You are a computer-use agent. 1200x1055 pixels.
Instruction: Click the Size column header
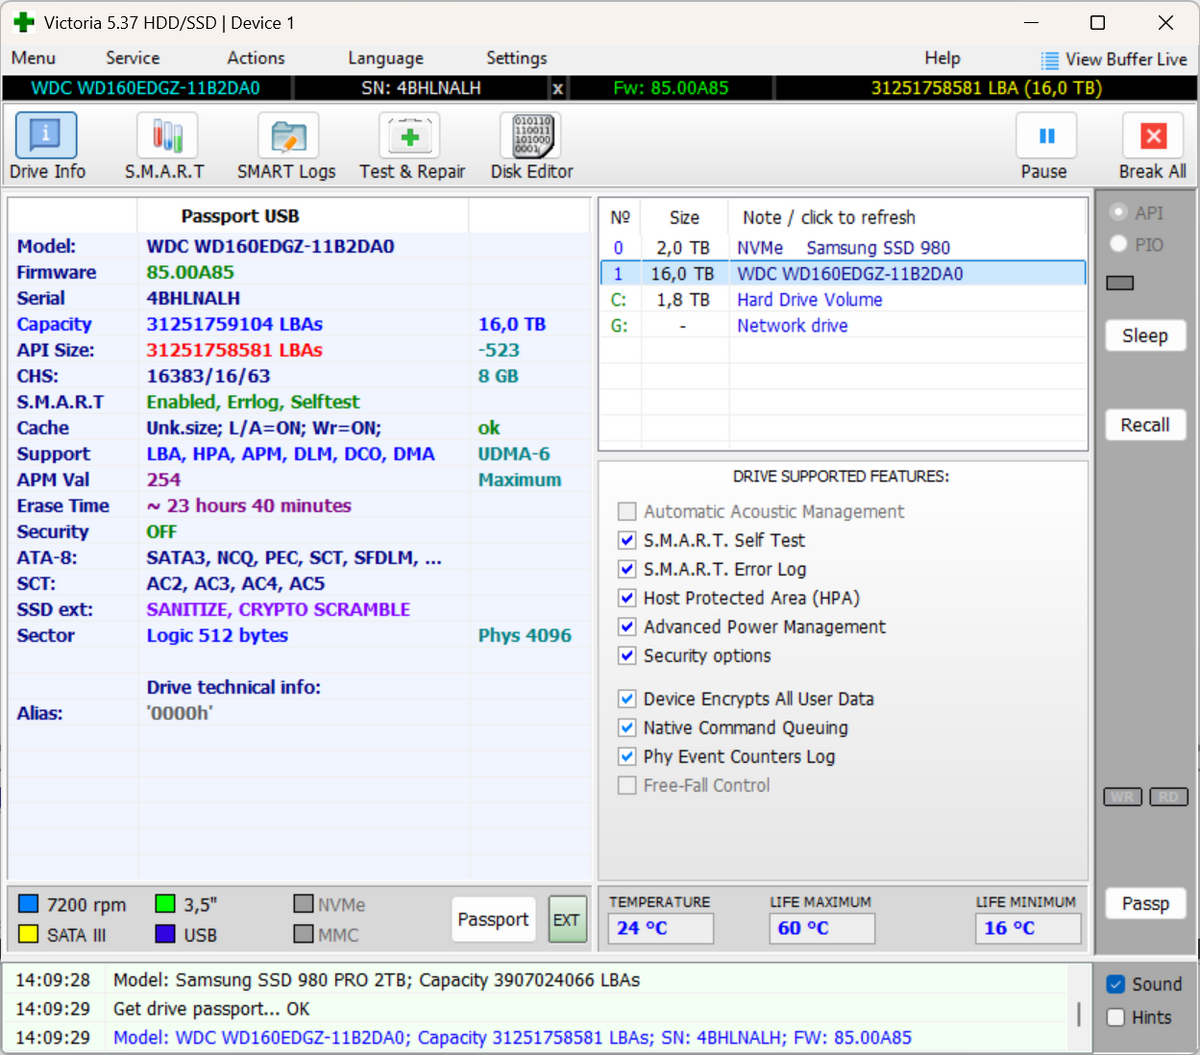click(684, 217)
